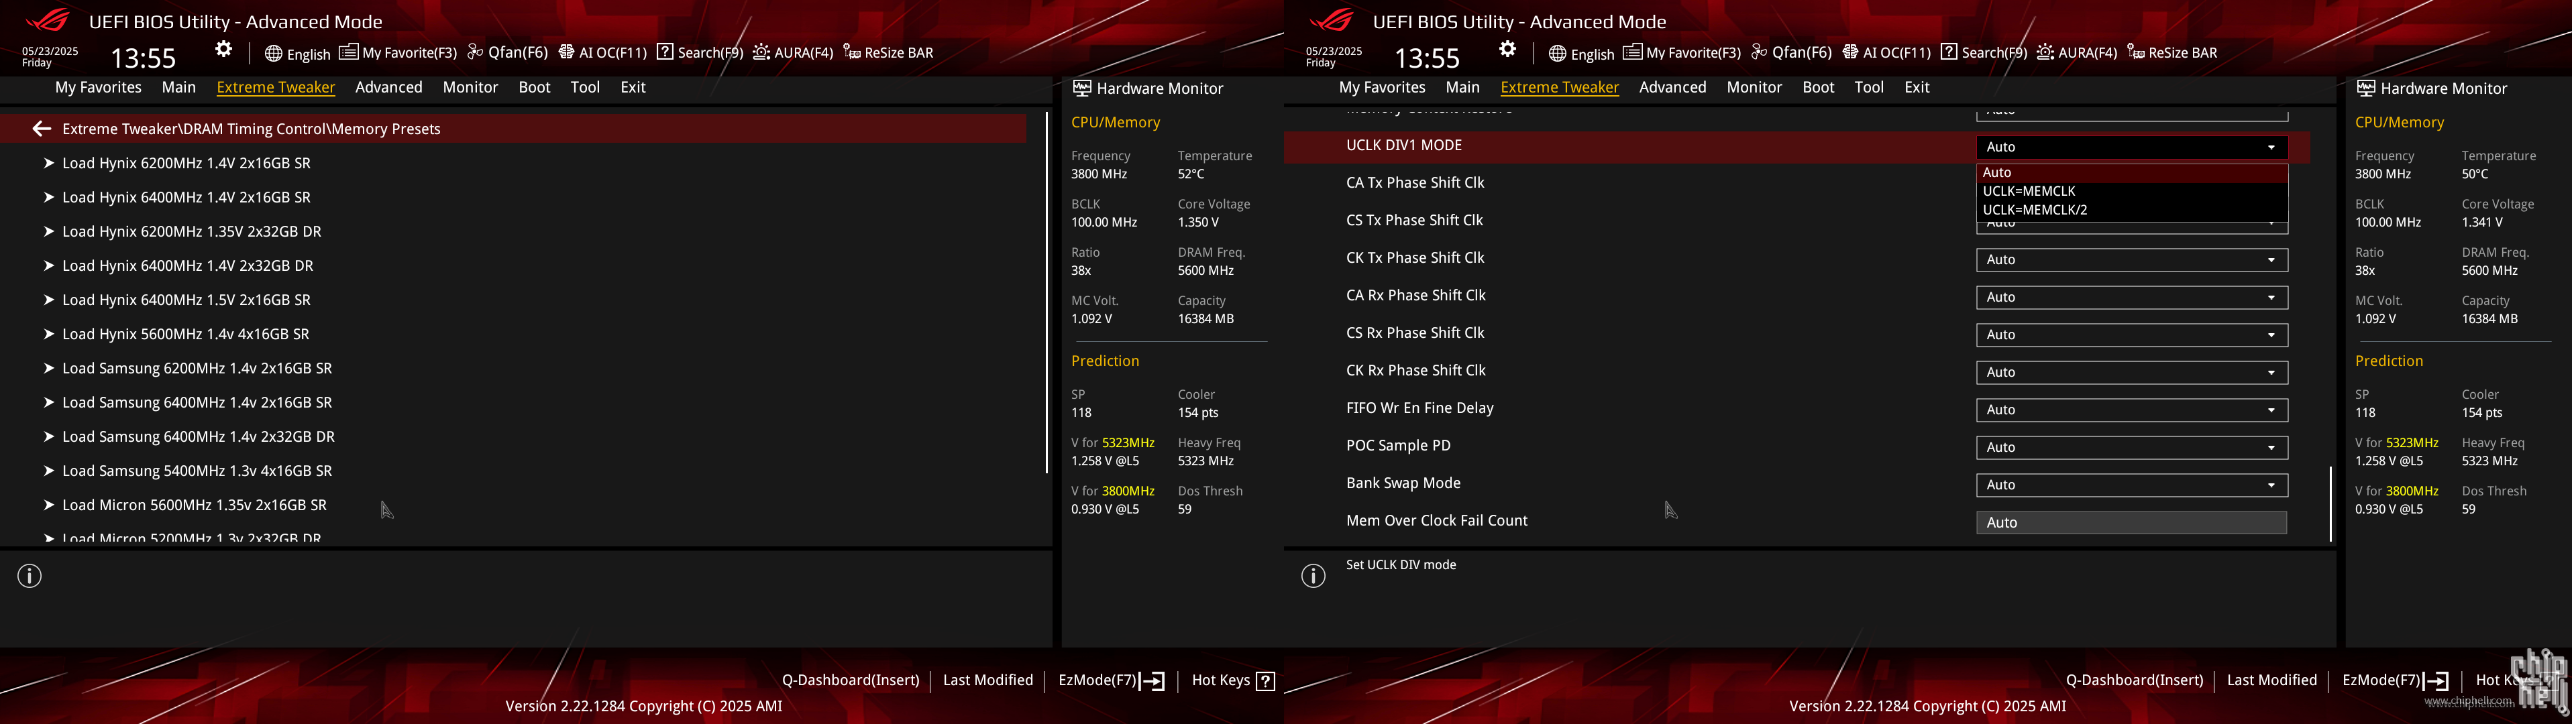Open CK Tx Phase Shift Clk dropdown
Image resolution: width=2576 pixels, height=724 pixels.
point(2131,260)
